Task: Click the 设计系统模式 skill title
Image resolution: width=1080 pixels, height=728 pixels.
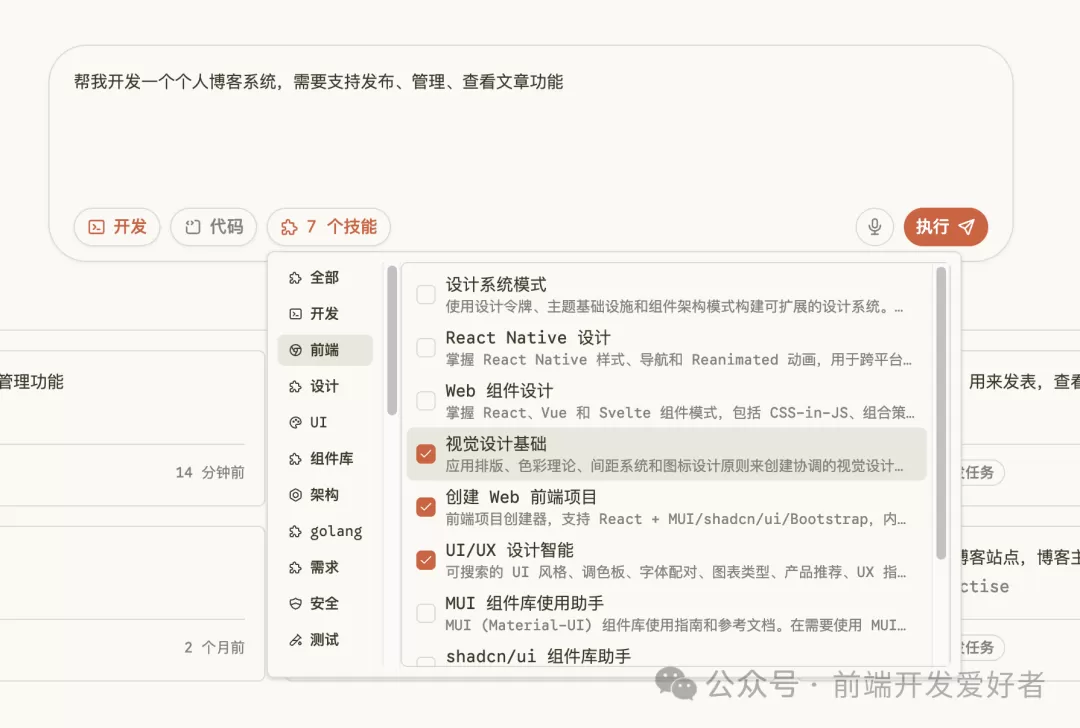Action: point(496,284)
